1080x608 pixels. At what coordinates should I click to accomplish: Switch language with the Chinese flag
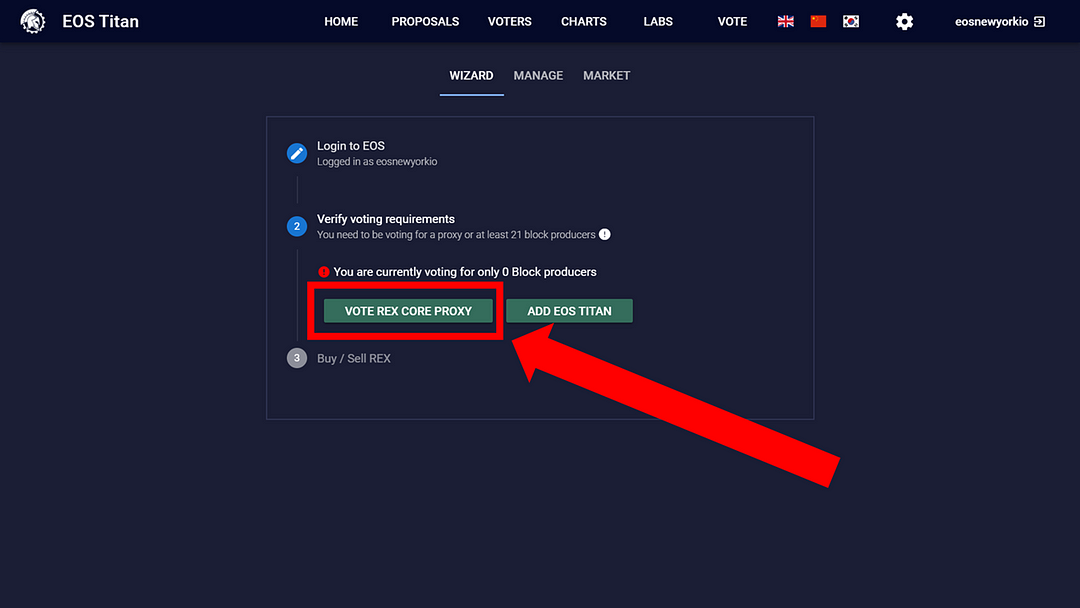point(818,21)
